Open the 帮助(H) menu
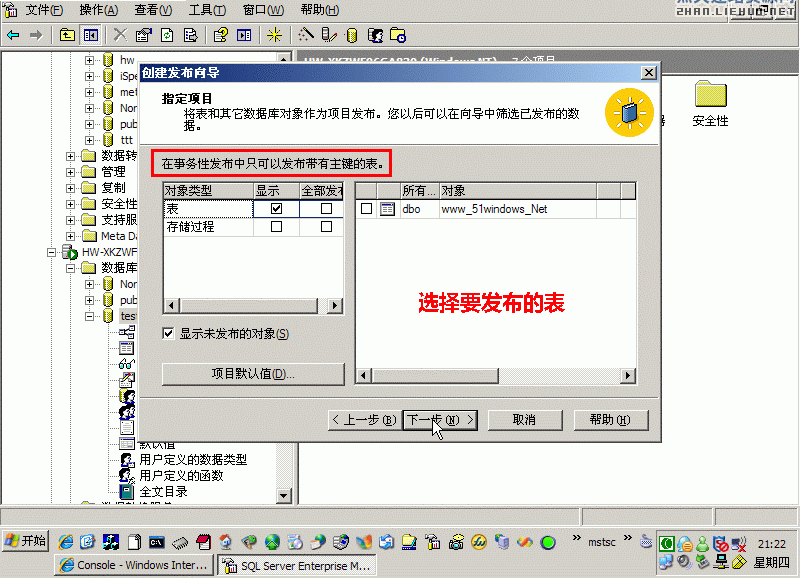800x578 pixels. [319, 10]
